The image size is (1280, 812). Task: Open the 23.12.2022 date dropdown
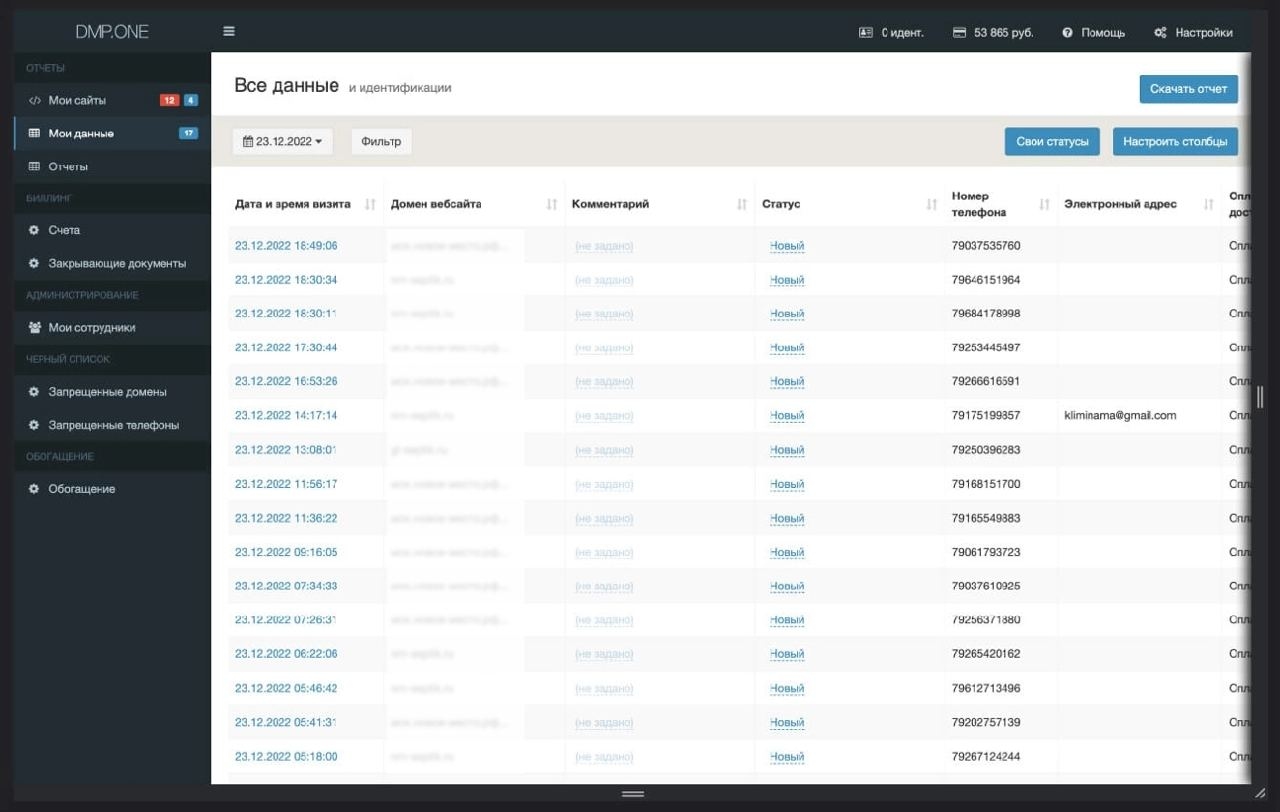[x=283, y=142]
